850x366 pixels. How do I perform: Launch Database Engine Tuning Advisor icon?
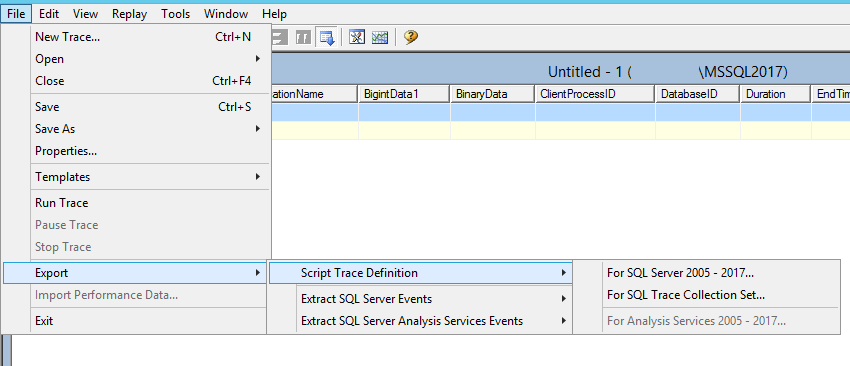pyautogui.click(x=357, y=37)
